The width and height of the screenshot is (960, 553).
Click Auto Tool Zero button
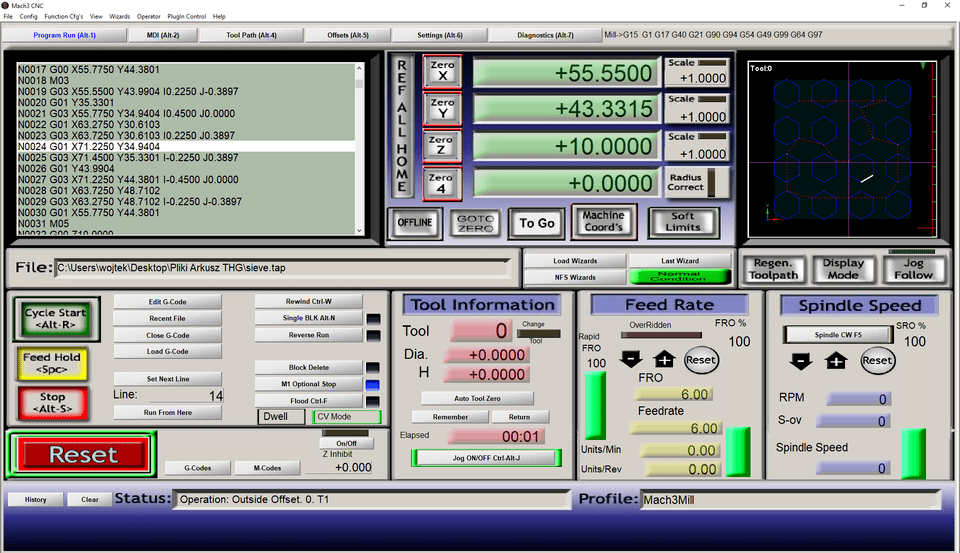coord(477,399)
